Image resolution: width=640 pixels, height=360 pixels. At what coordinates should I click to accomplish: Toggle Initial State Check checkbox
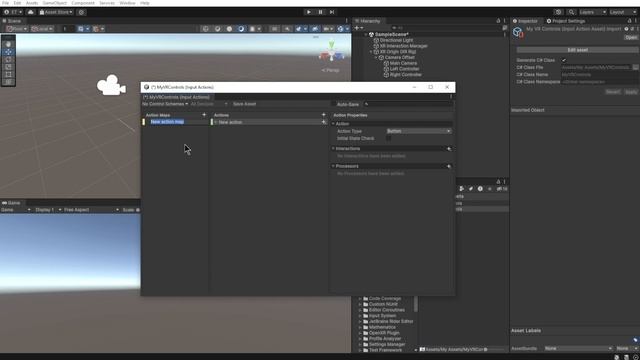coord(389,139)
